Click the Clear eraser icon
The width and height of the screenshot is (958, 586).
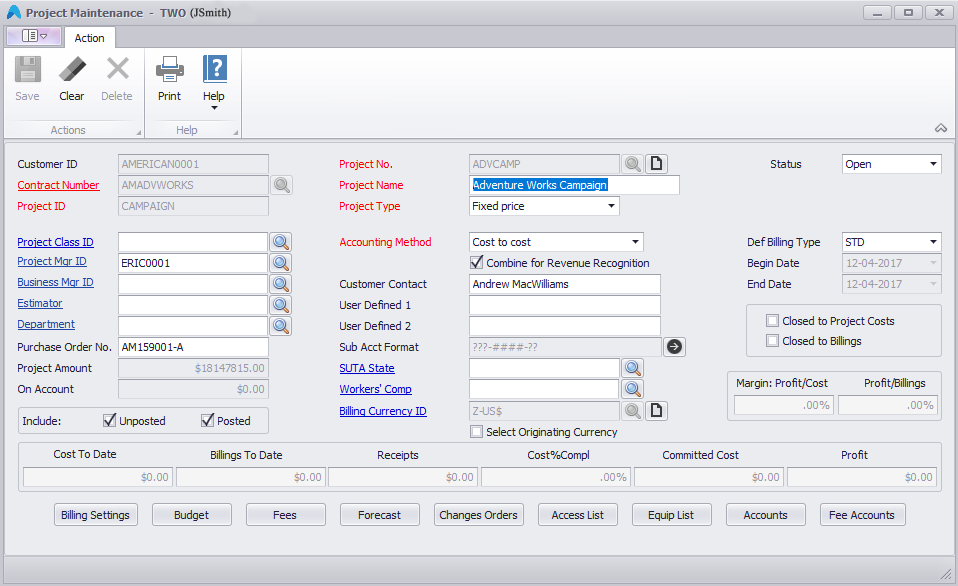point(72,69)
